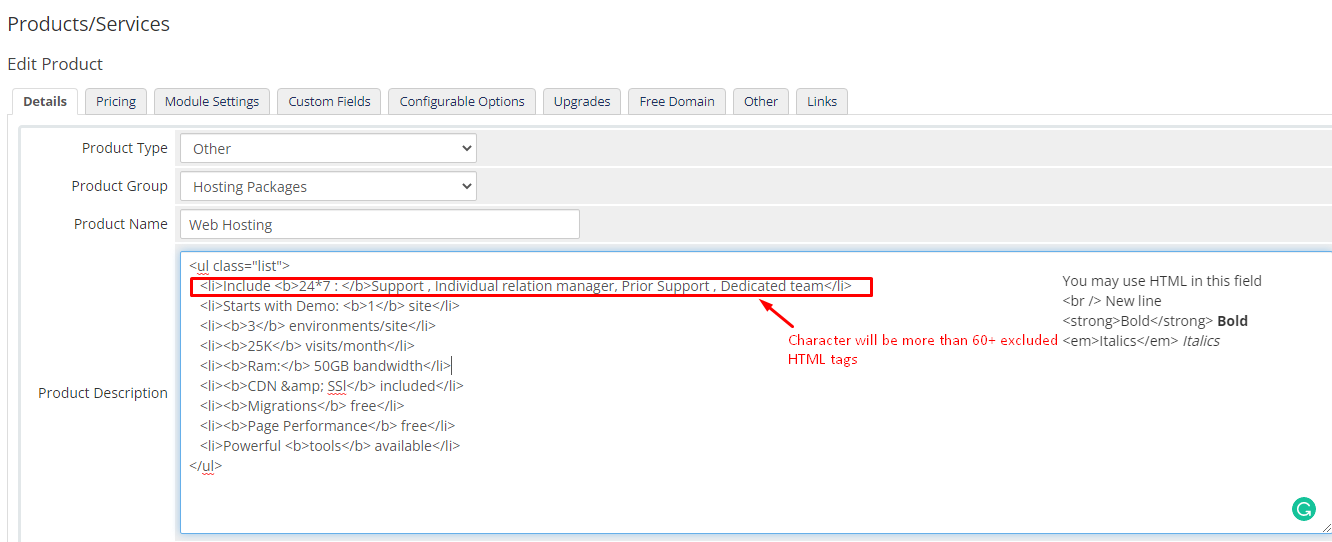This screenshot has height=542, width=1332.
Task: Open the Module Settings tab
Action: 212,101
